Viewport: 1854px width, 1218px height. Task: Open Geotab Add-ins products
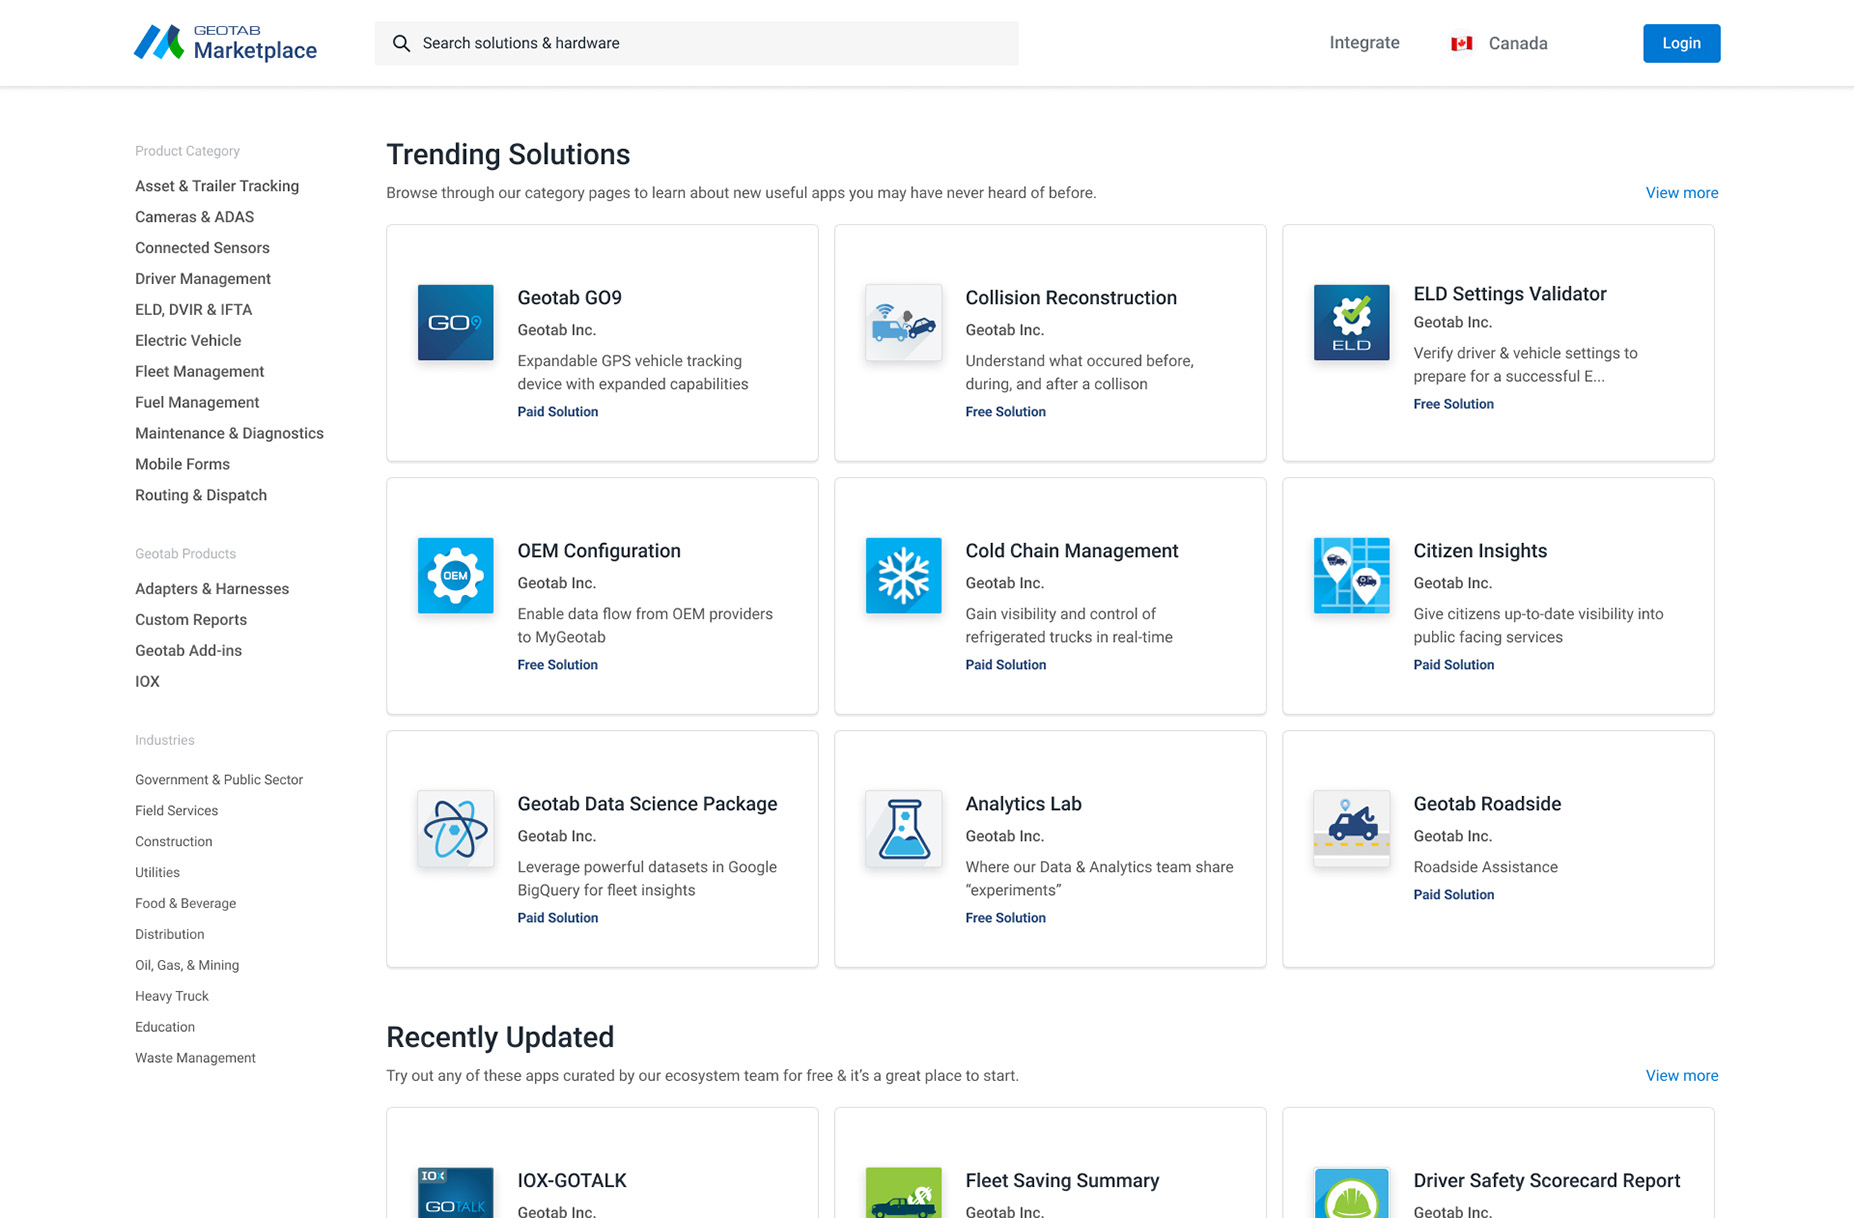(188, 651)
